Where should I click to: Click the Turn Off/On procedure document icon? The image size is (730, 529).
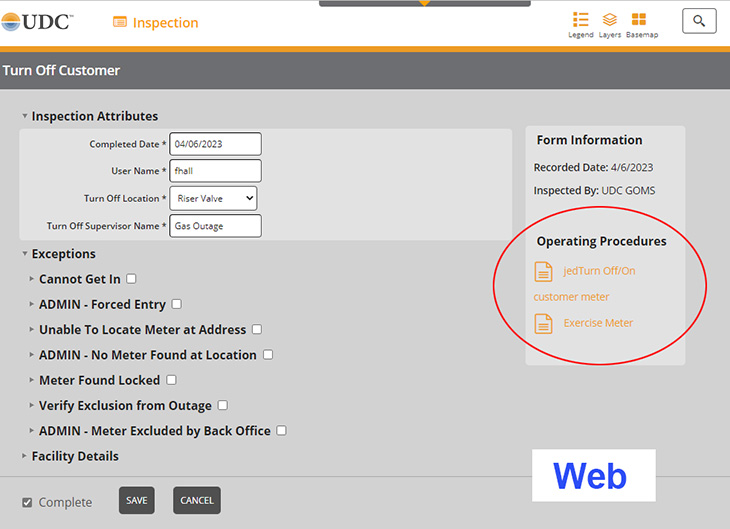pyautogui.click(x=543, y=271)
